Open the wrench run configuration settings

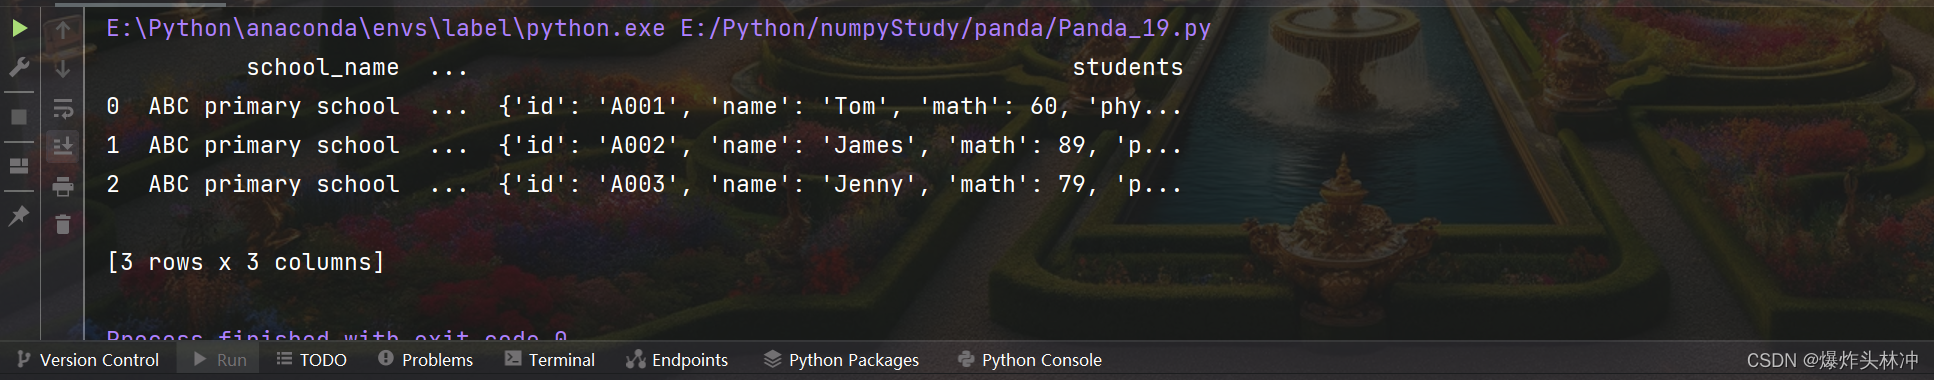click(x=19, y=67)
